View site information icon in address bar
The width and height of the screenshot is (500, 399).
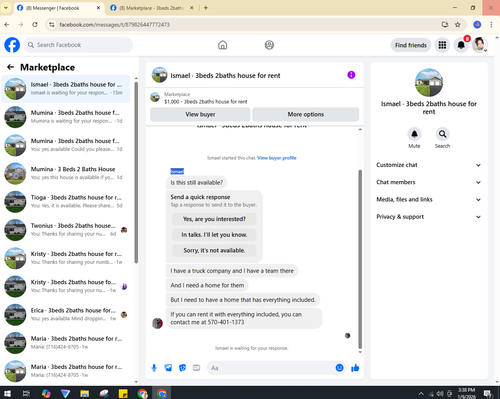tap(51, 25)
